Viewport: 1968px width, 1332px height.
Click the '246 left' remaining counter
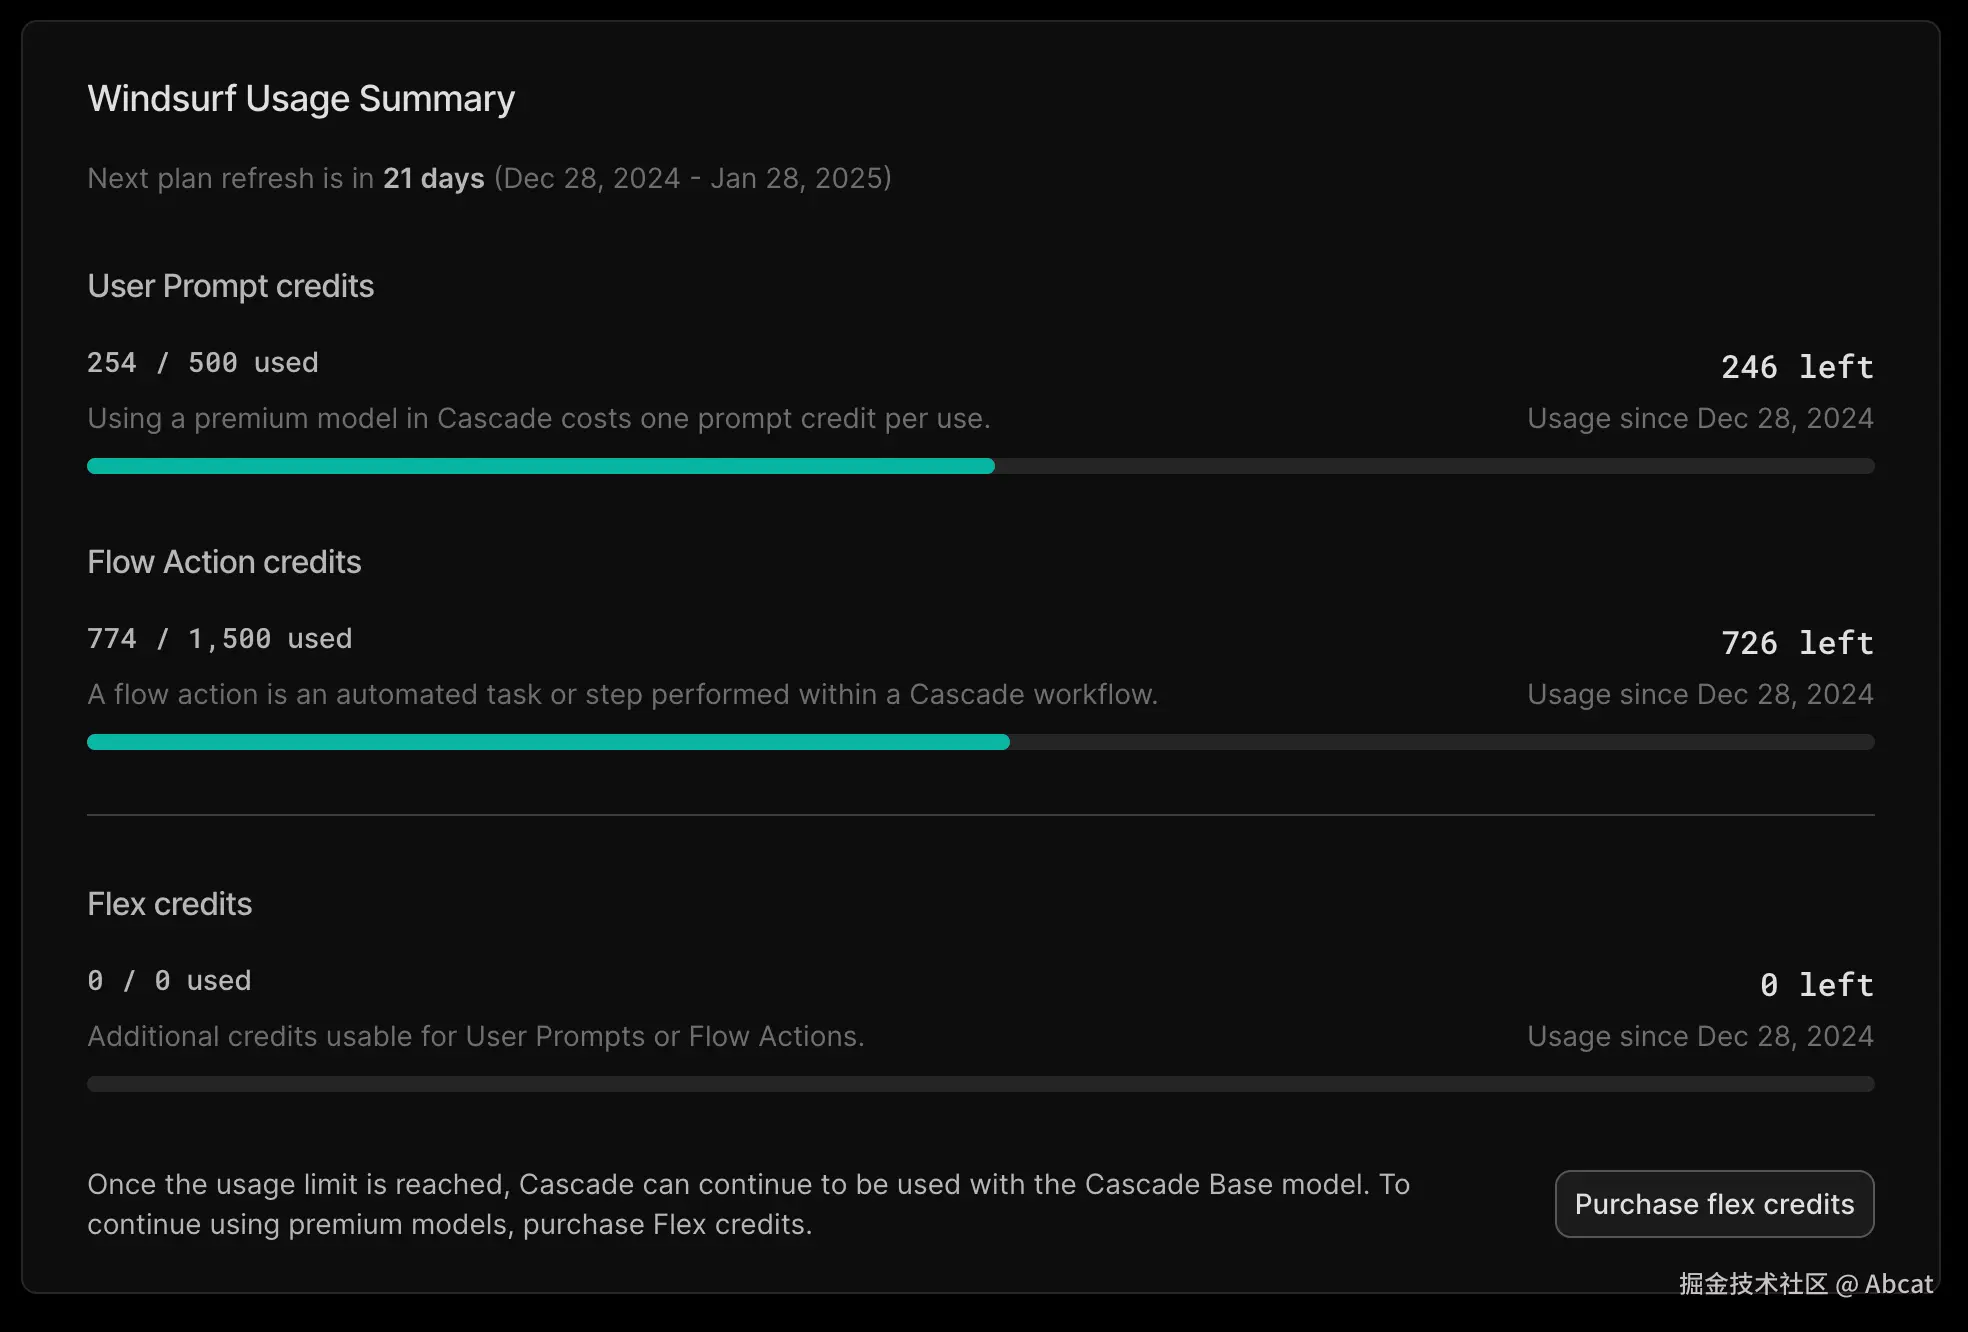(x=1796, y=367)
